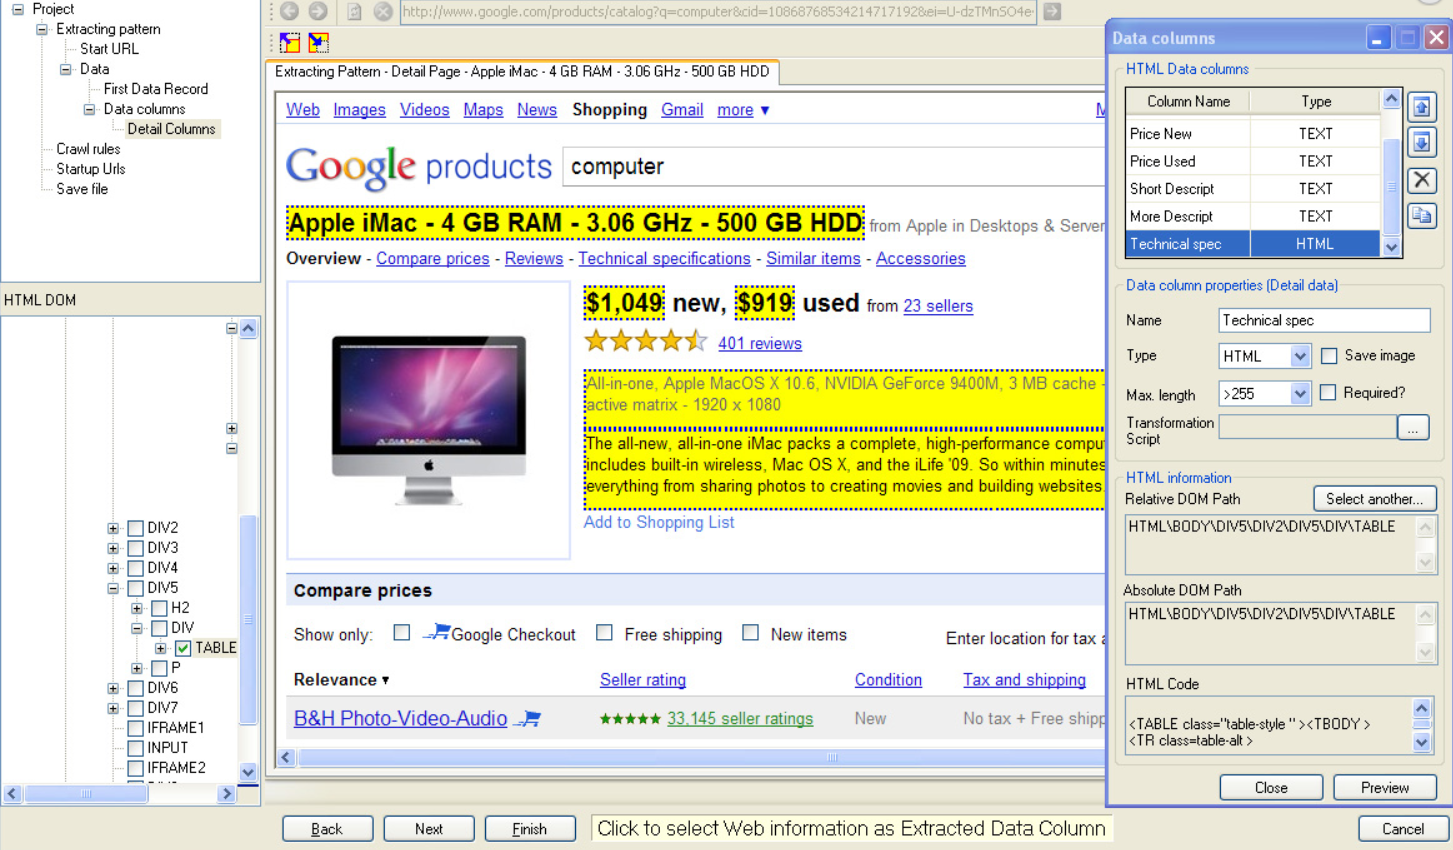The width and height of the screenshot is (1453, 850).
Task: Click the Select another... button
Action: (x=1374, y=499)
